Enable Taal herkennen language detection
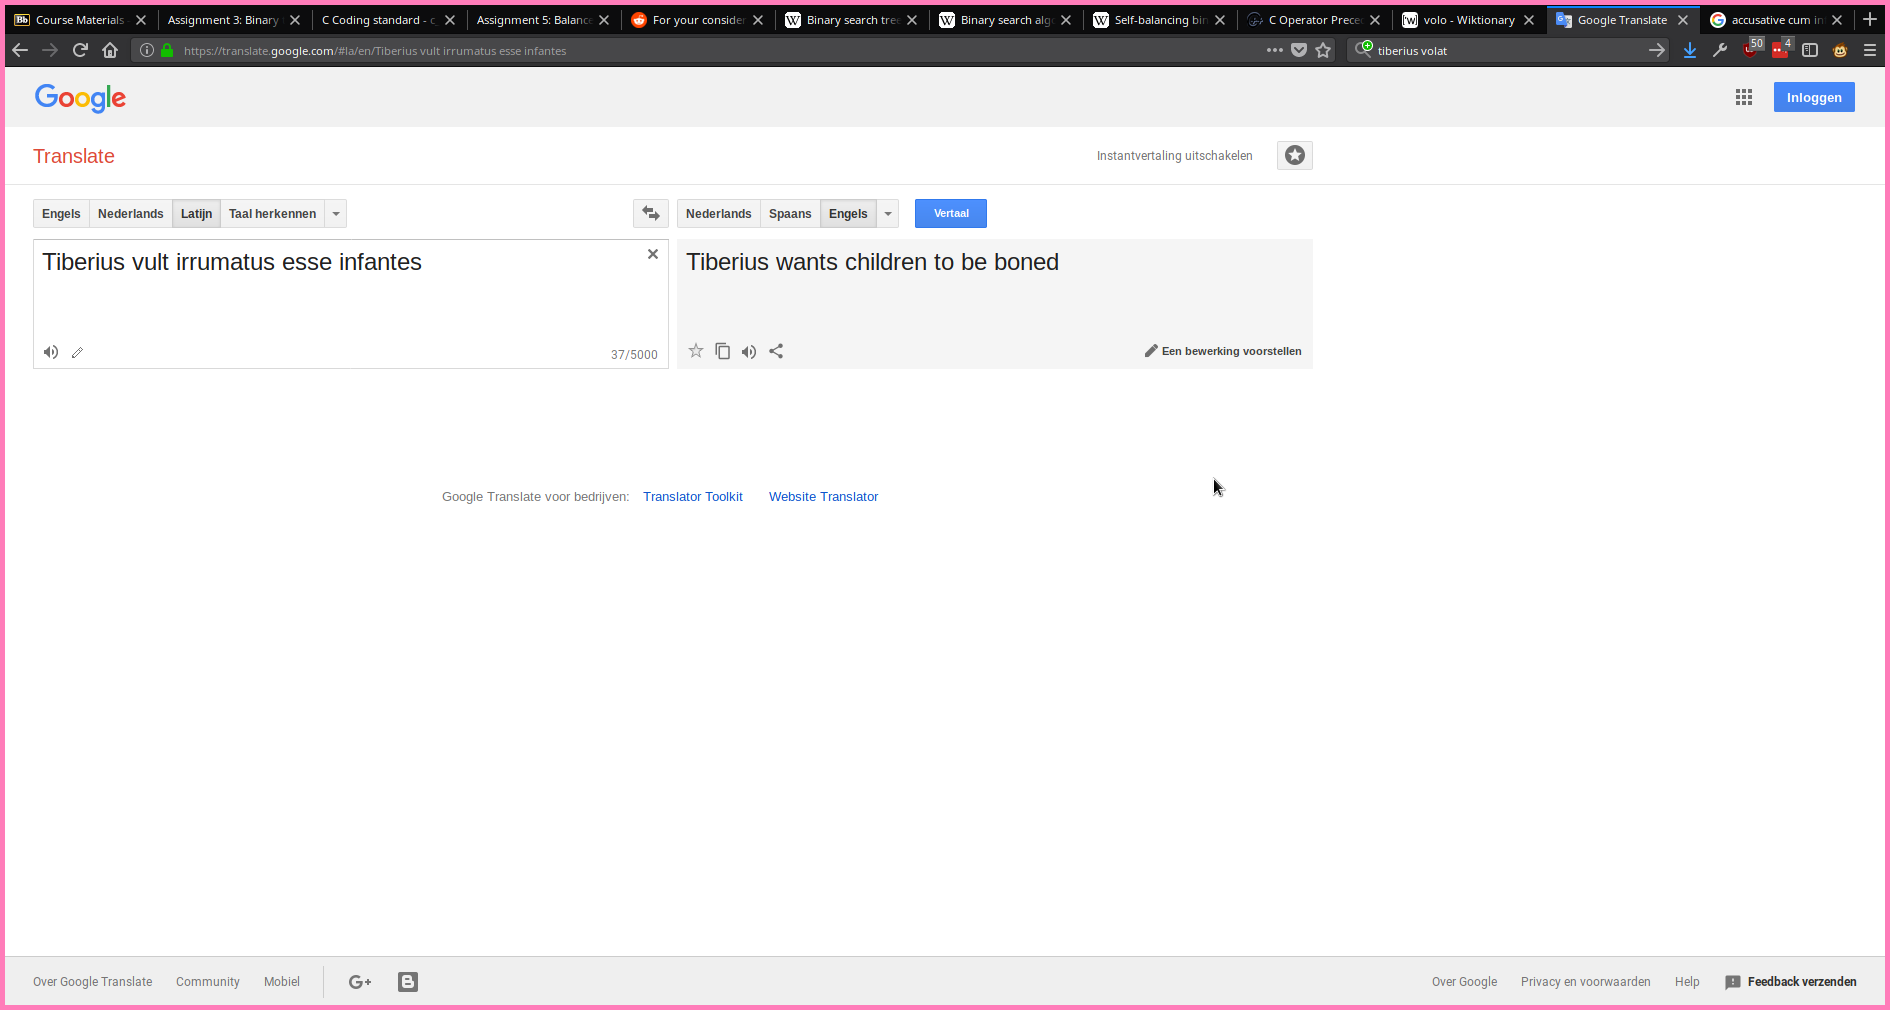The image size is (1890, 1010). 272,214
